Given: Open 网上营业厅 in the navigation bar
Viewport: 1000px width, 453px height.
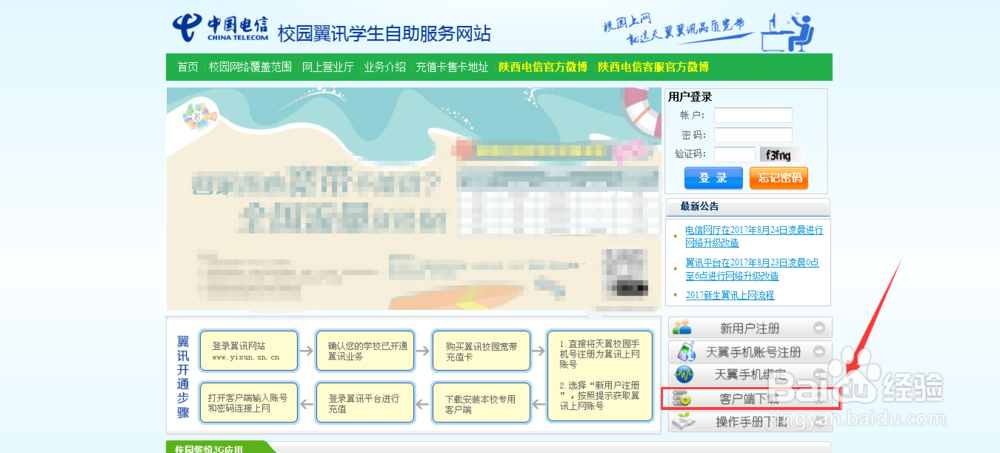Looking at the screenshot, I should [328, 67].
